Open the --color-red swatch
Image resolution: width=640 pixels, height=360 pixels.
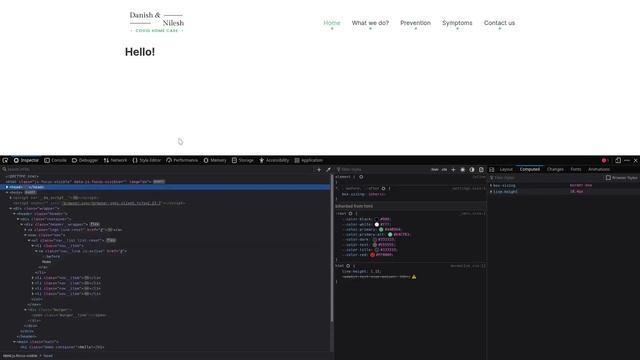pos(372,255)
